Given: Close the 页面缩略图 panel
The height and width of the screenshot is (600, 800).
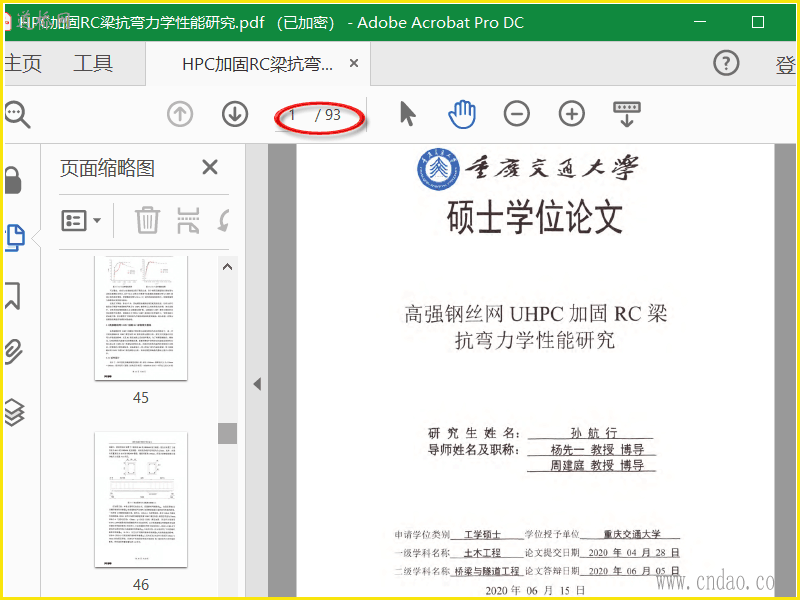Looking at the screenshot, I should (x=210, y=167).
